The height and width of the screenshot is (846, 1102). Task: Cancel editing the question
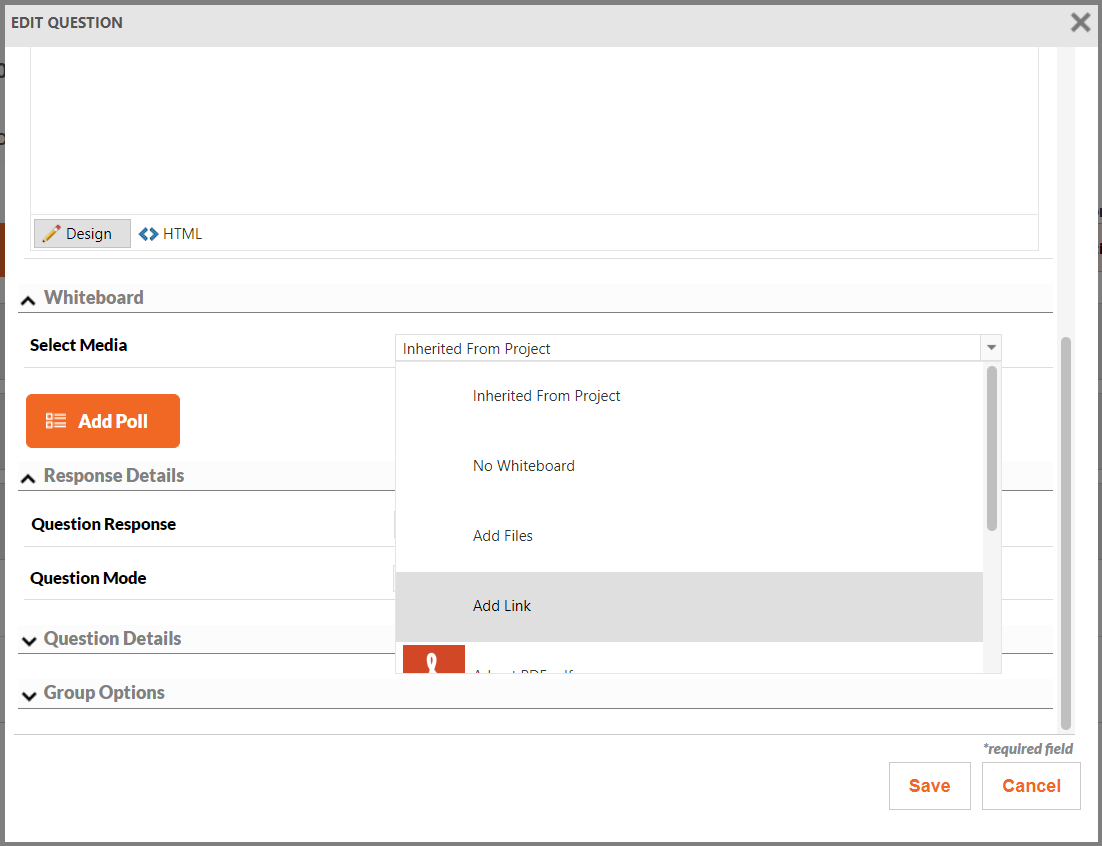click(1031, 786)
